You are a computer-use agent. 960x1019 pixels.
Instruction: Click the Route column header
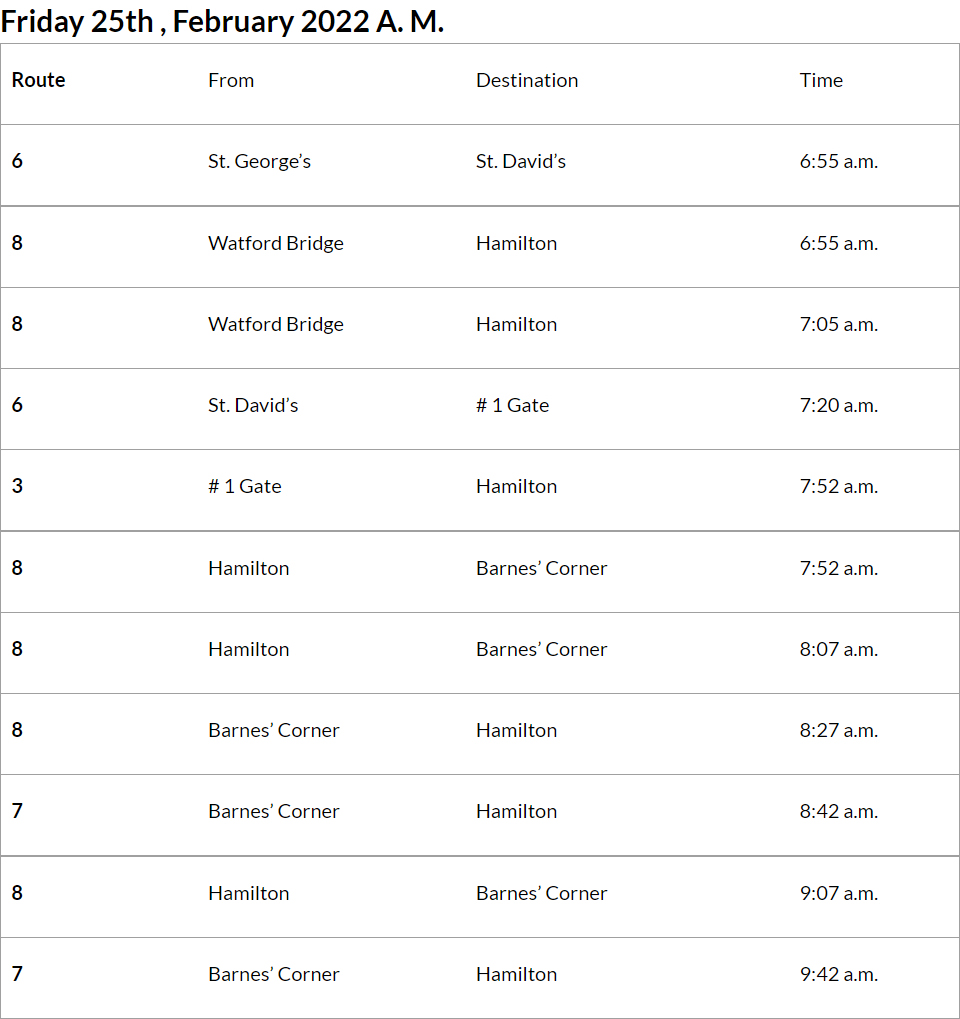pos(39,81)
